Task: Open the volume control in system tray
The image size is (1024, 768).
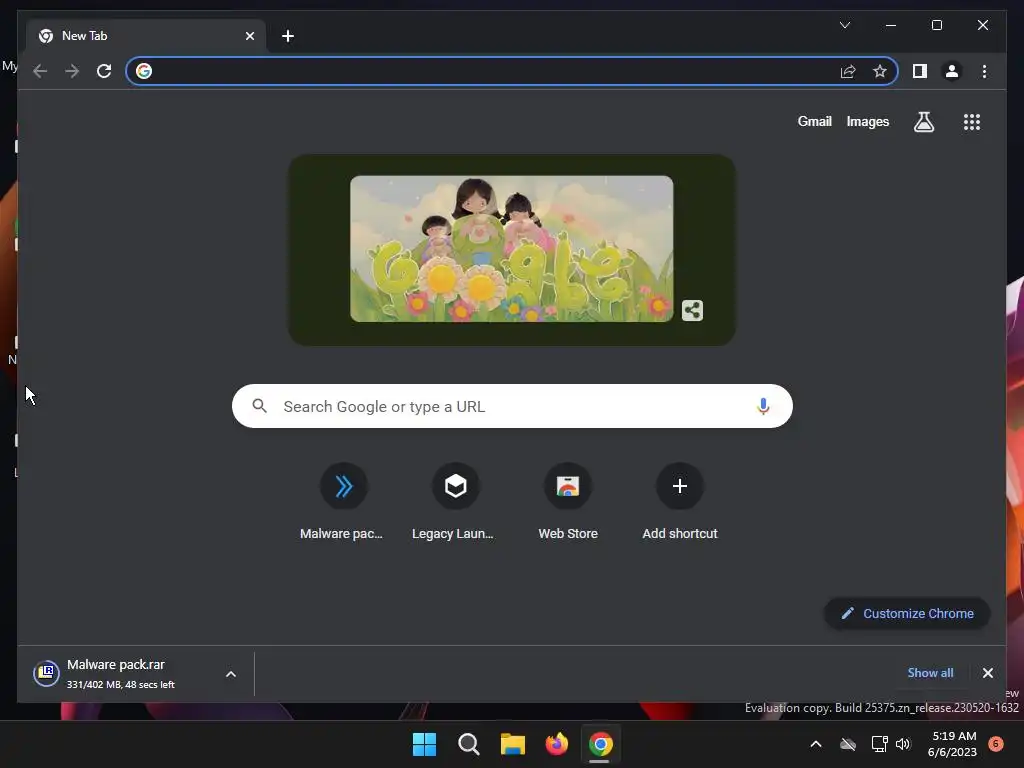Action: [903, 744]
